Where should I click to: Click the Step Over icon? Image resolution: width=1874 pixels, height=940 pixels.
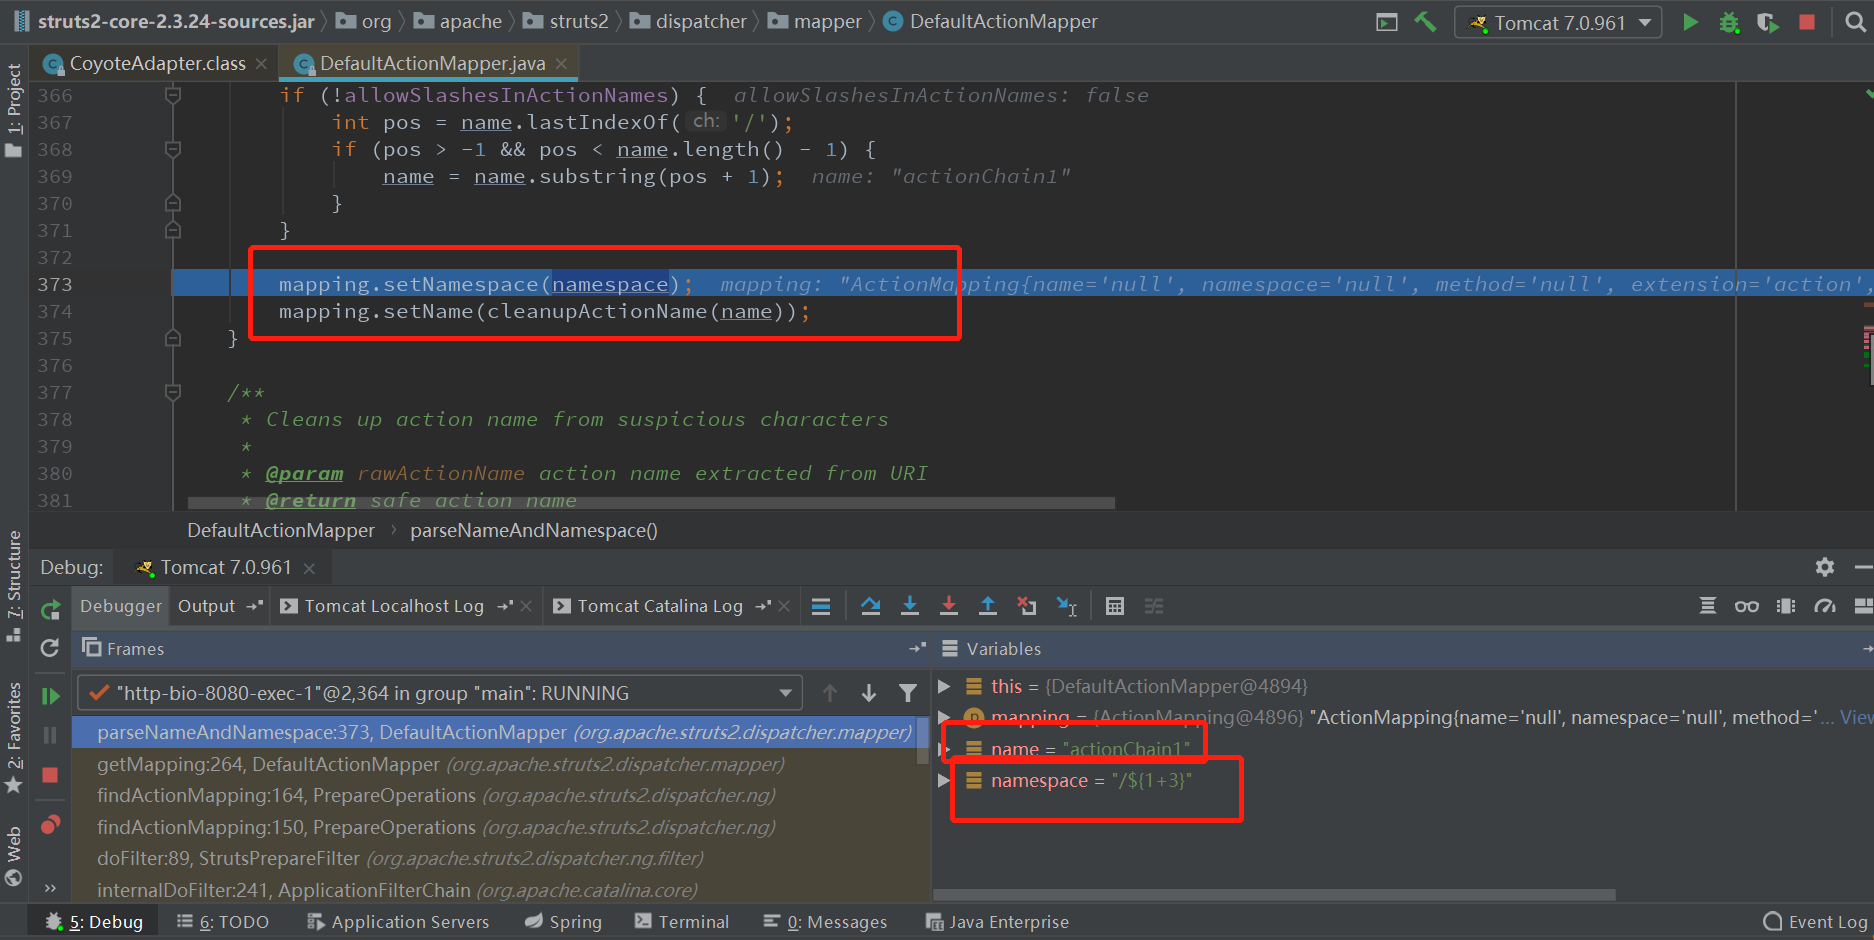point(870,606)
